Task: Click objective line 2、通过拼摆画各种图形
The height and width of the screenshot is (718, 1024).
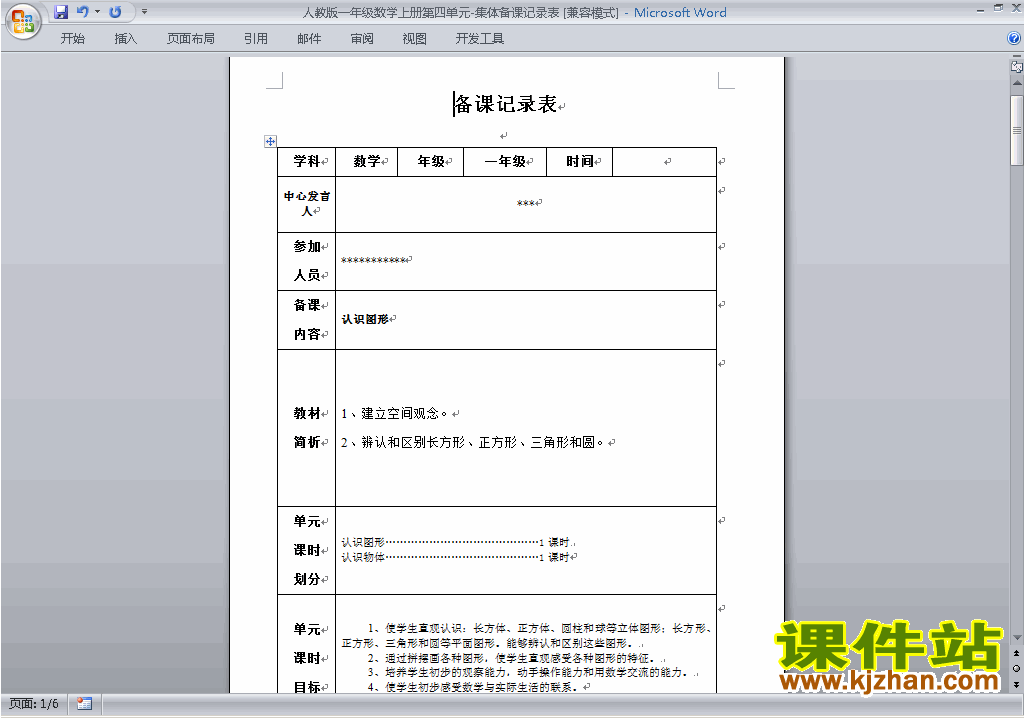Action: coord(512,658)
